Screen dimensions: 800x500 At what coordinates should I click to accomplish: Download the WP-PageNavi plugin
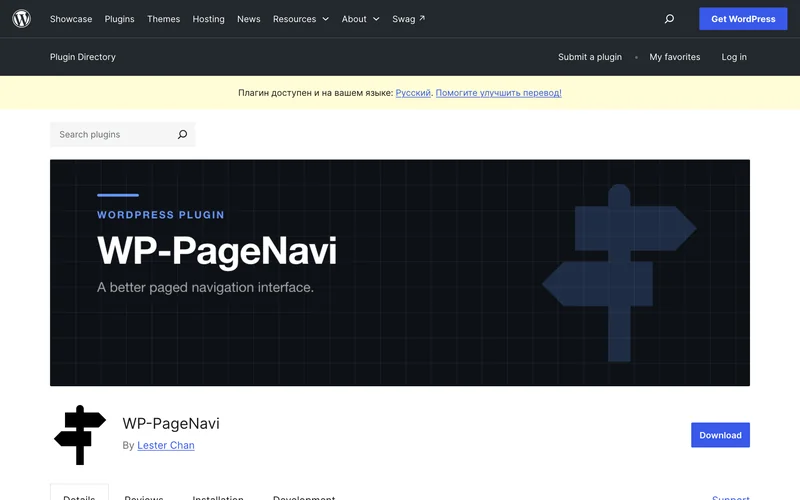(720, 435)
